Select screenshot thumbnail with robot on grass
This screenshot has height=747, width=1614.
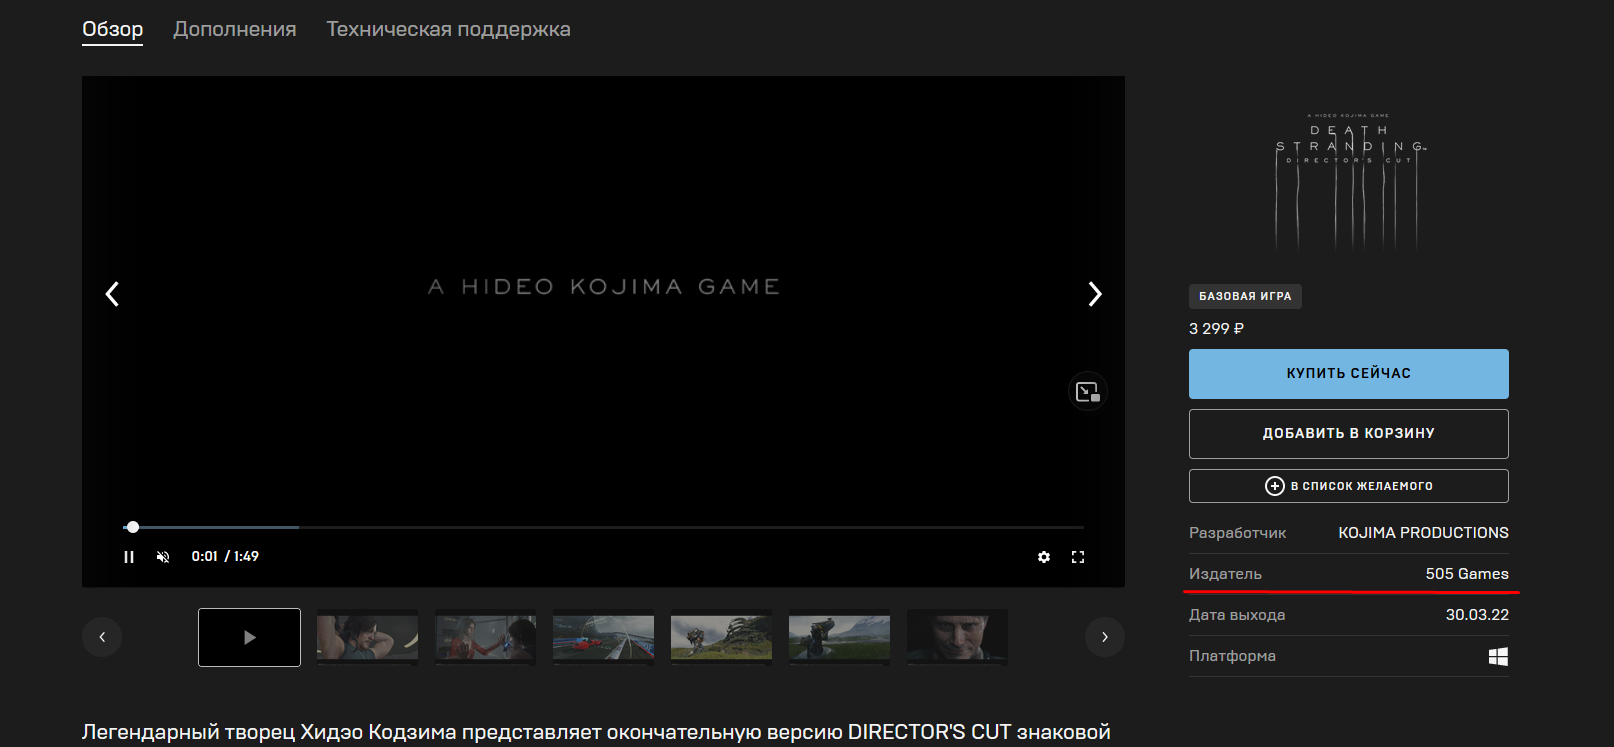(721, 637)
